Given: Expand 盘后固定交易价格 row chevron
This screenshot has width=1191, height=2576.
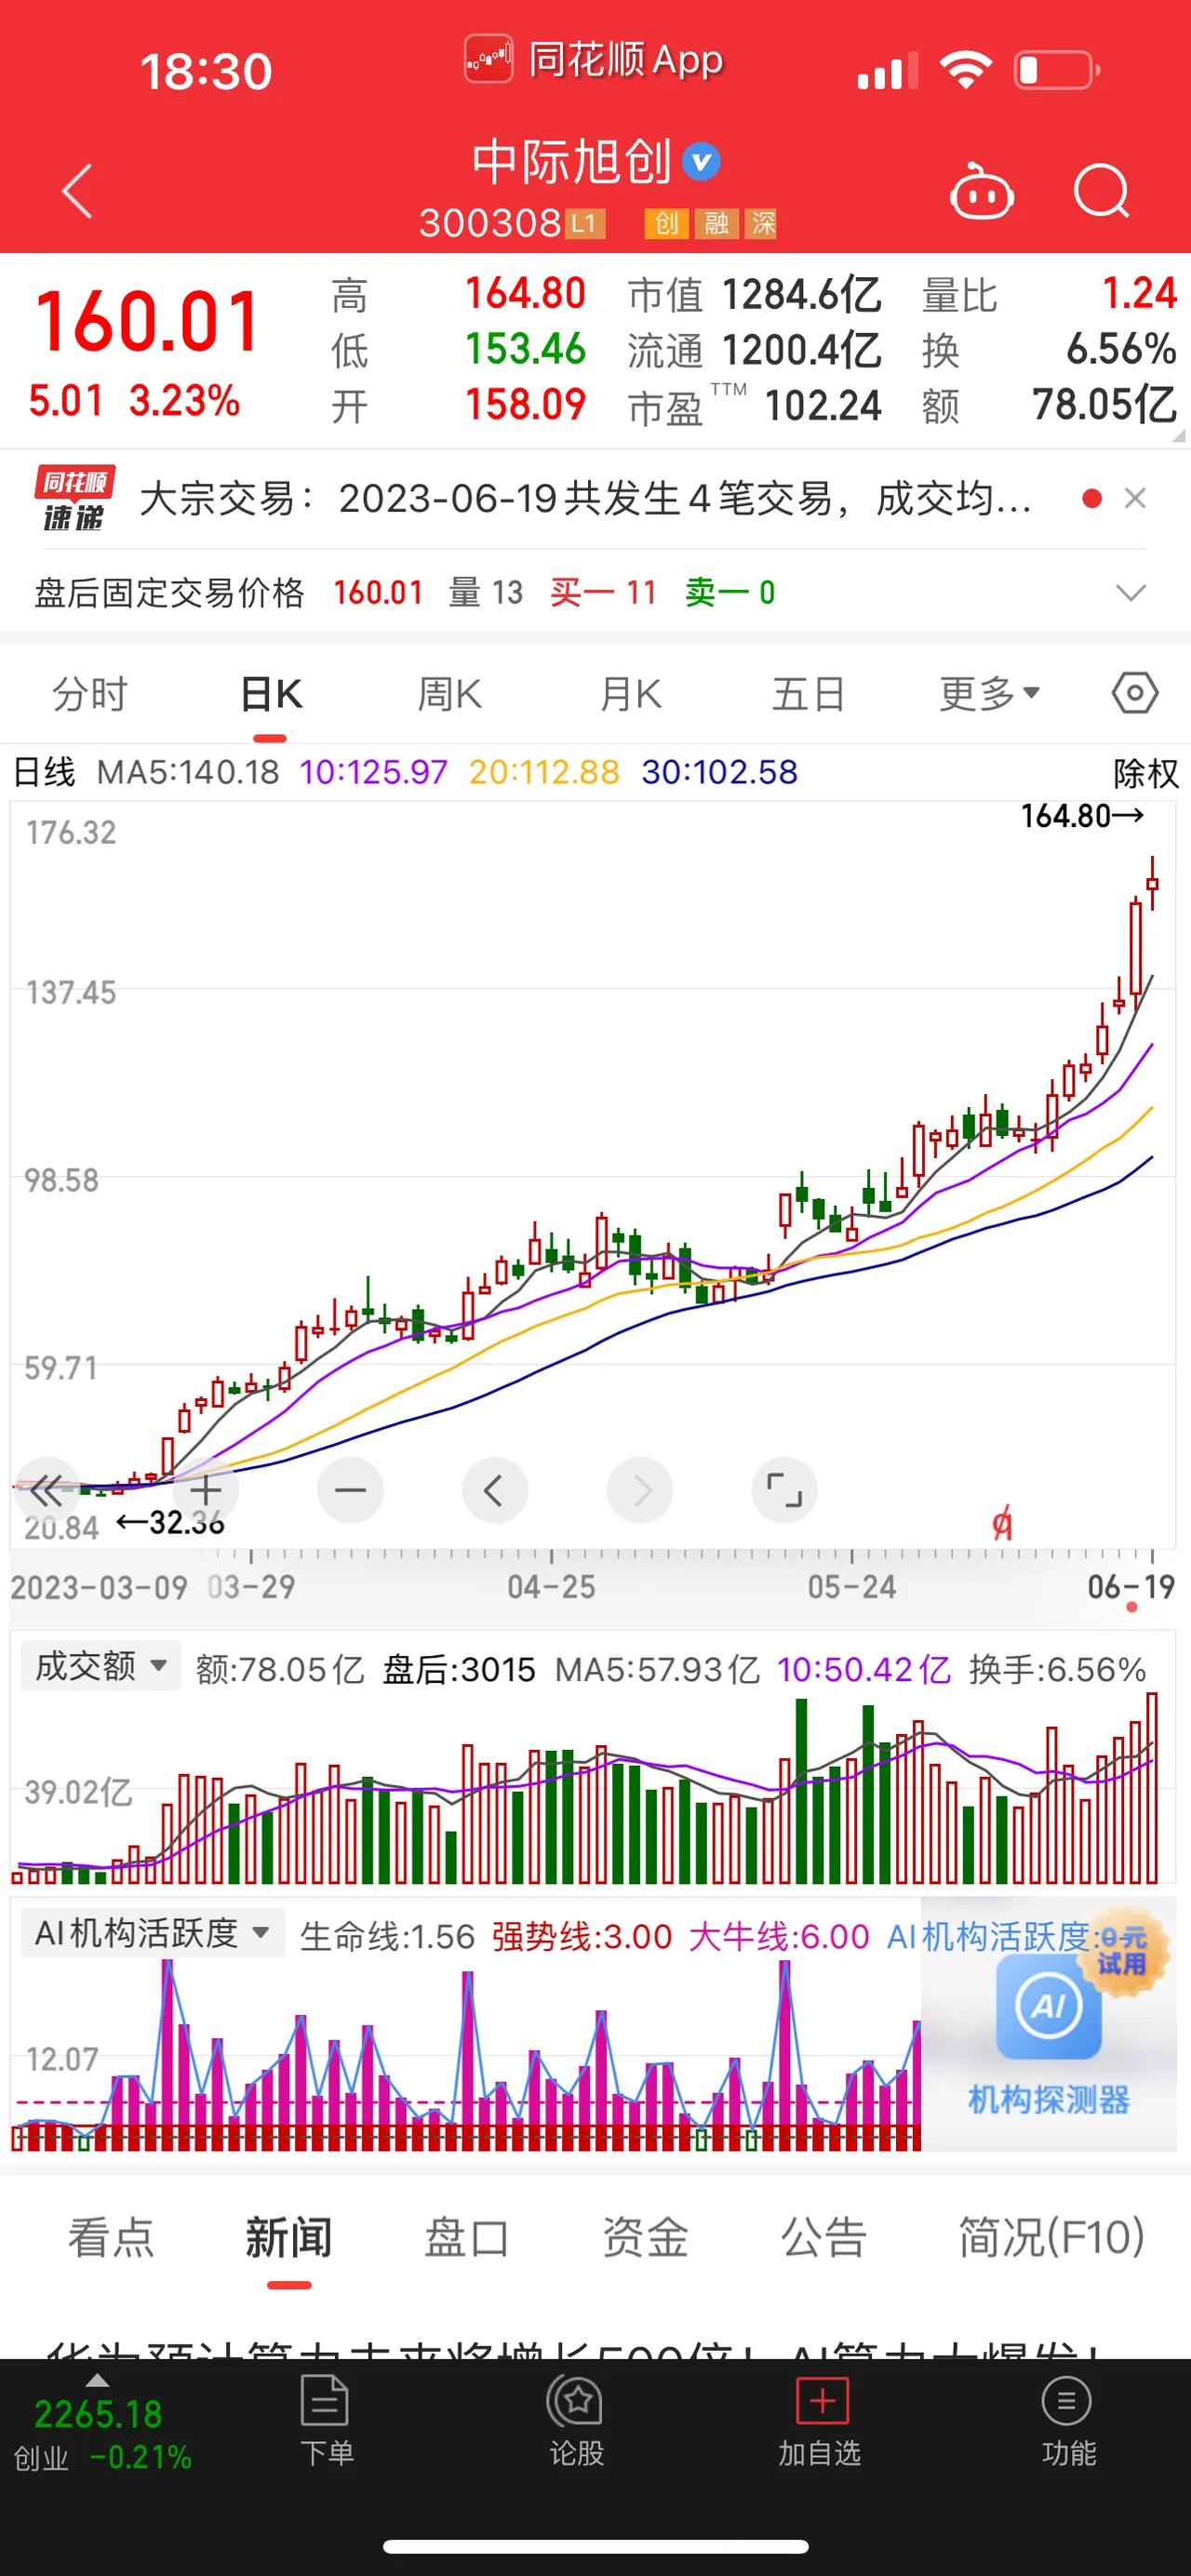Looking at the screenshot, I should coord(1130,593).
